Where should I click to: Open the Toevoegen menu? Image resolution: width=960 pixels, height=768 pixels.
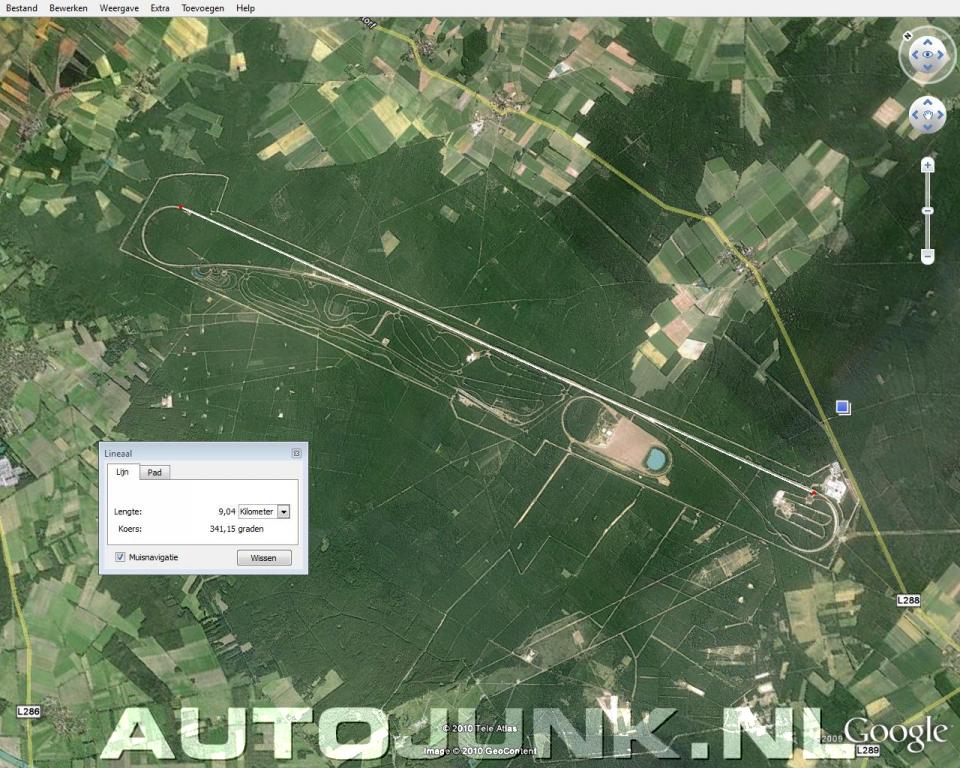[203, 8]
